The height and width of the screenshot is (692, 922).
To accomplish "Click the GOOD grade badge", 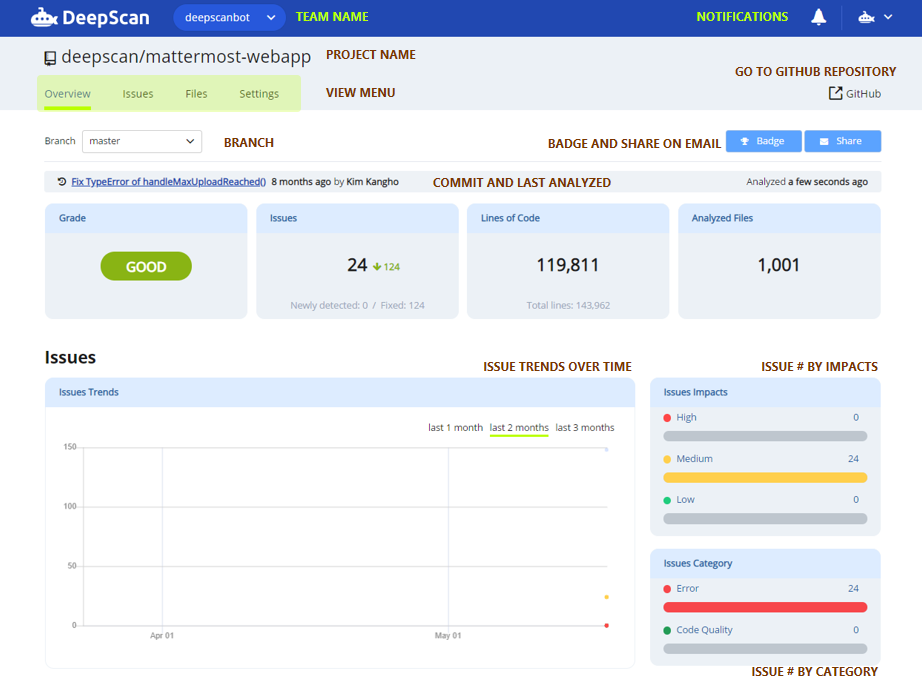I will pos(146,266).
